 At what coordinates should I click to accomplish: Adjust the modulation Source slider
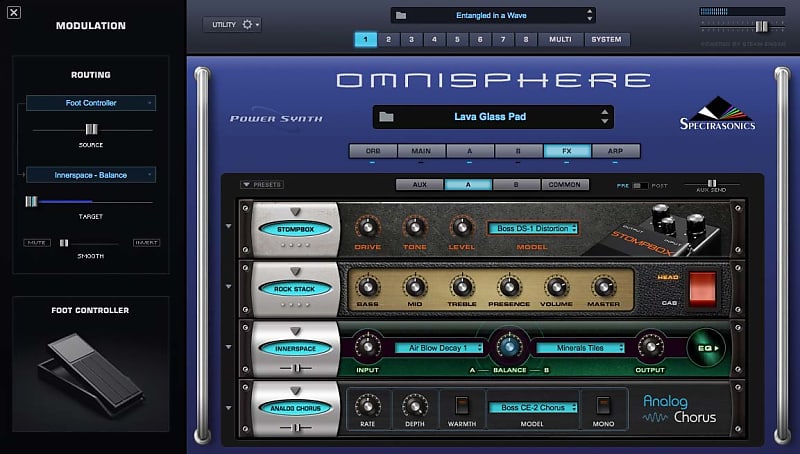(x=91, y=130)
